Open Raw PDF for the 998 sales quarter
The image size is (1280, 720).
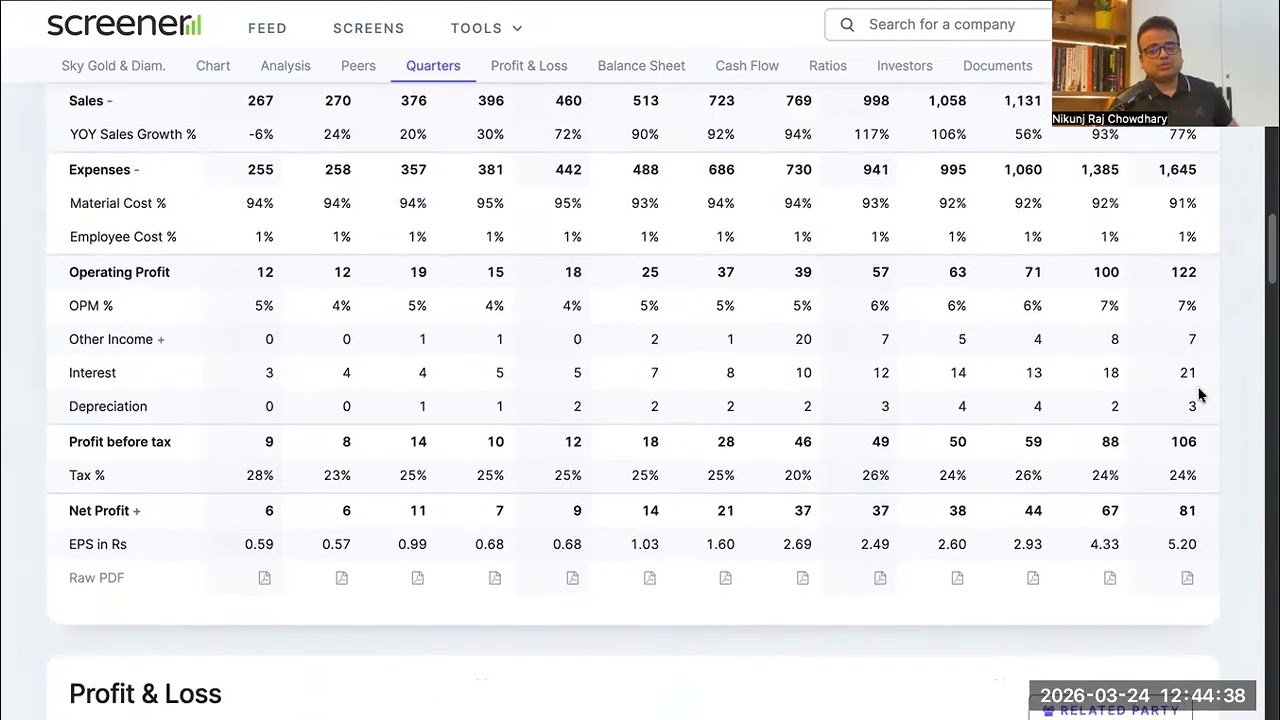(x=880, y=578)
